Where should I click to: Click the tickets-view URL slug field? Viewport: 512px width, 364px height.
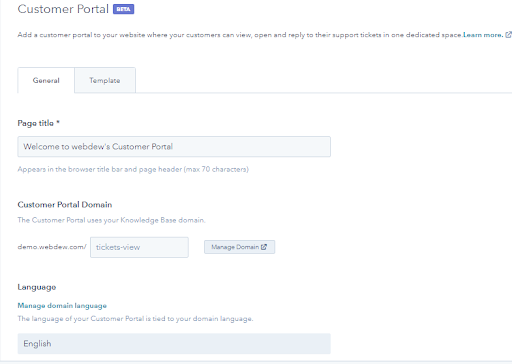coord(139,247)
